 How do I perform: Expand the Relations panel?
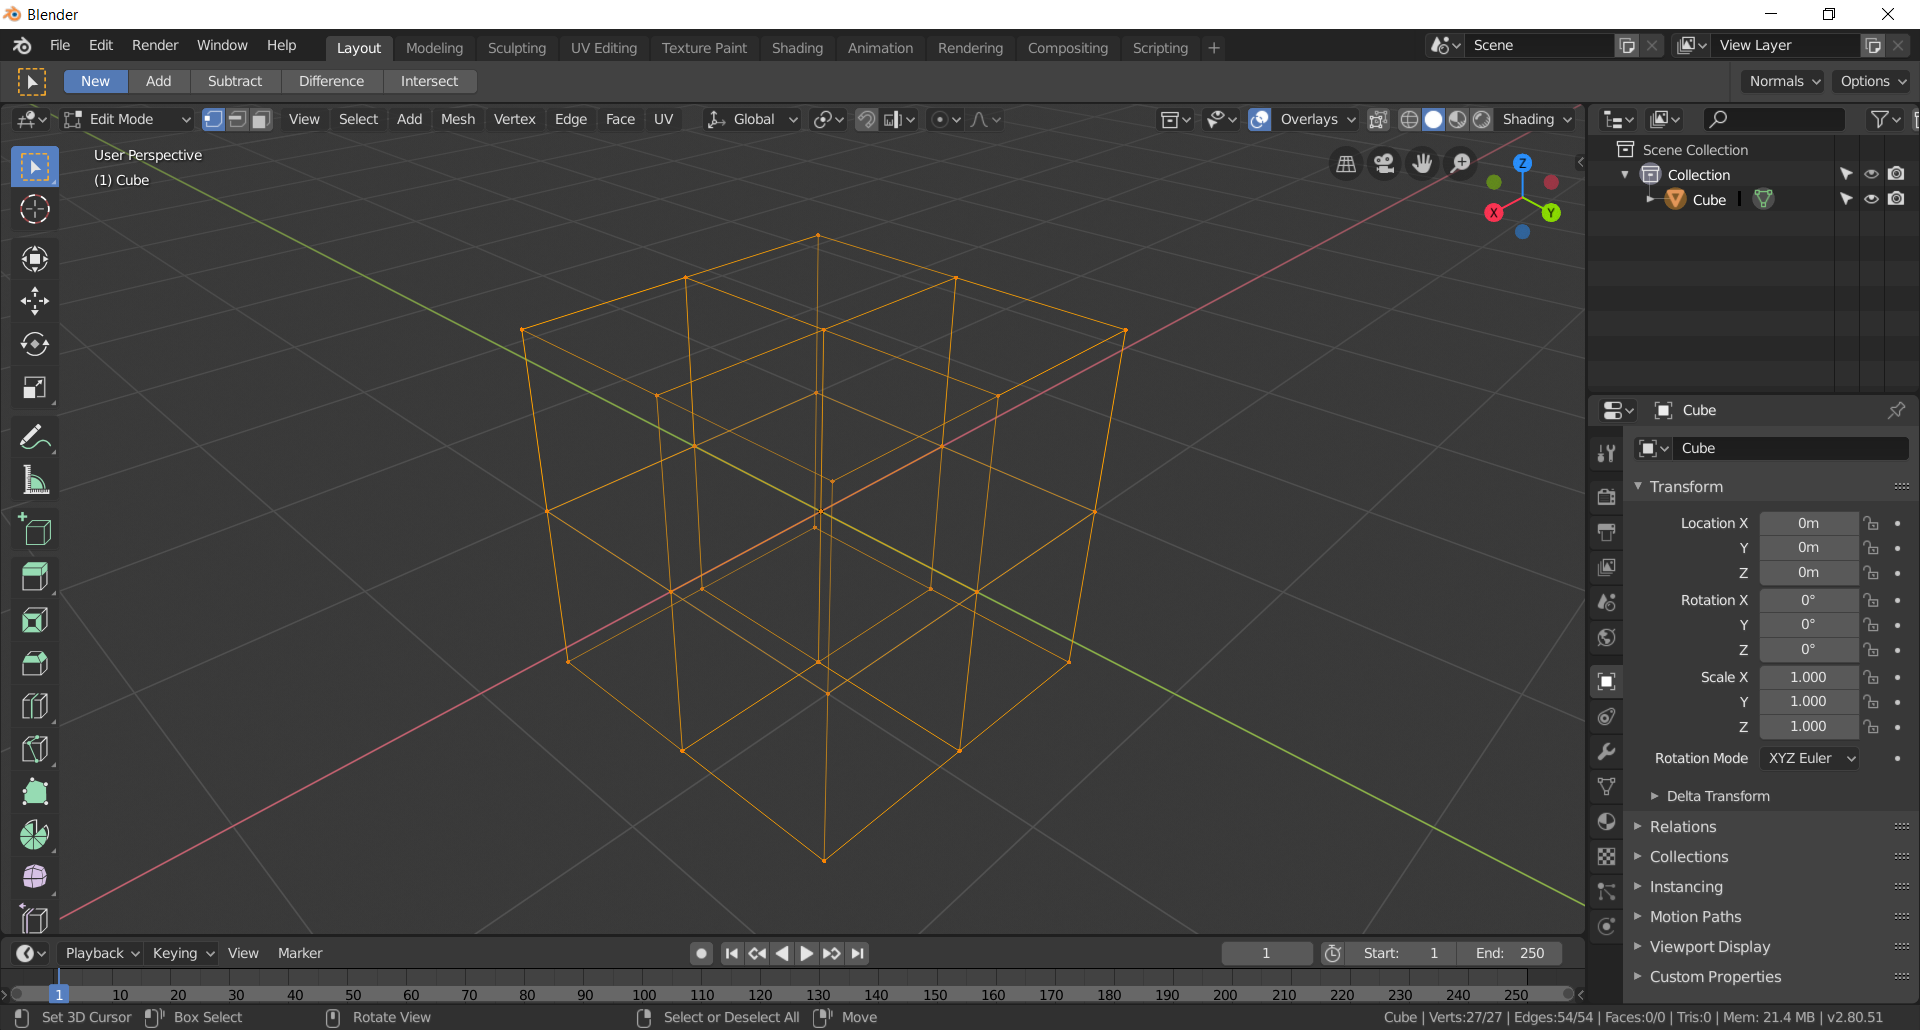click(x=1683, y=827)
